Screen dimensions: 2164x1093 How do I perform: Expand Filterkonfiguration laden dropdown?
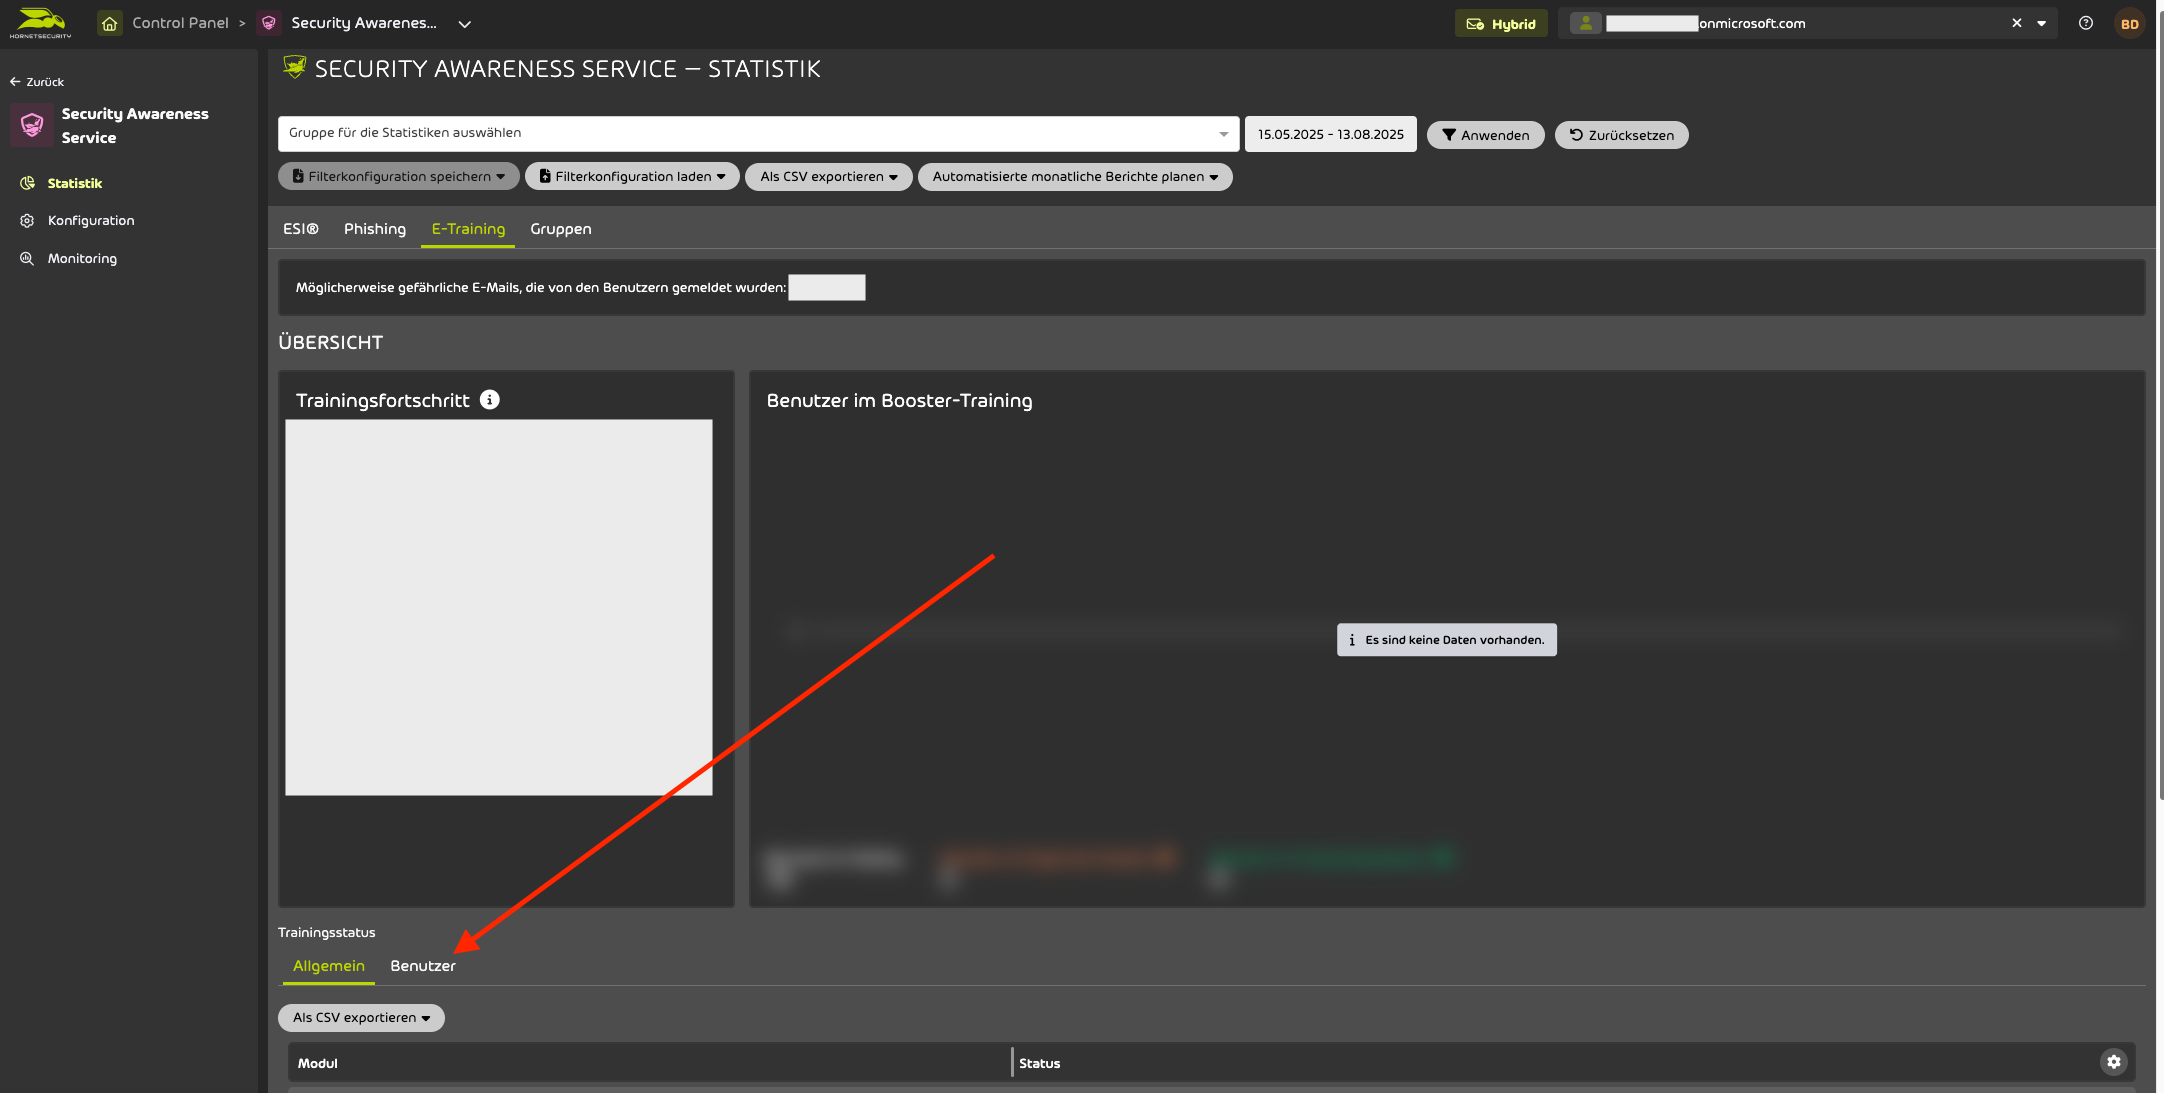click(632, 177)
